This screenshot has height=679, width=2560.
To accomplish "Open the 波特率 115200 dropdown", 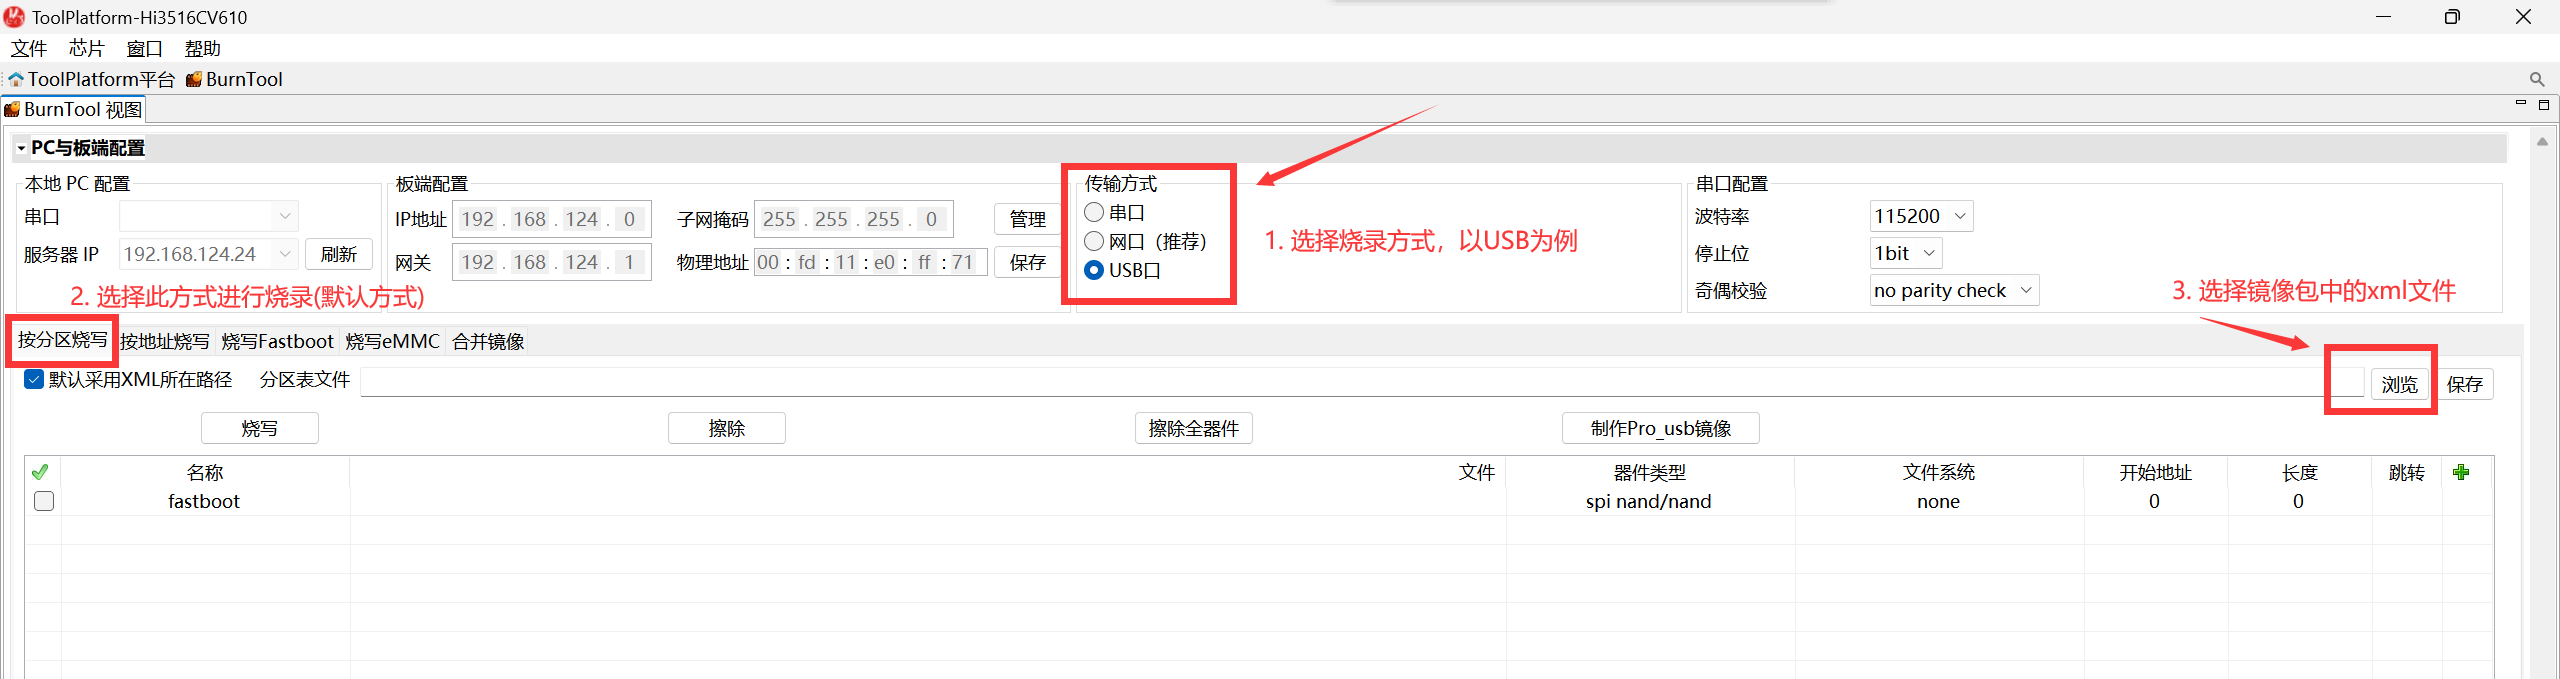I will coord(1920,216).
